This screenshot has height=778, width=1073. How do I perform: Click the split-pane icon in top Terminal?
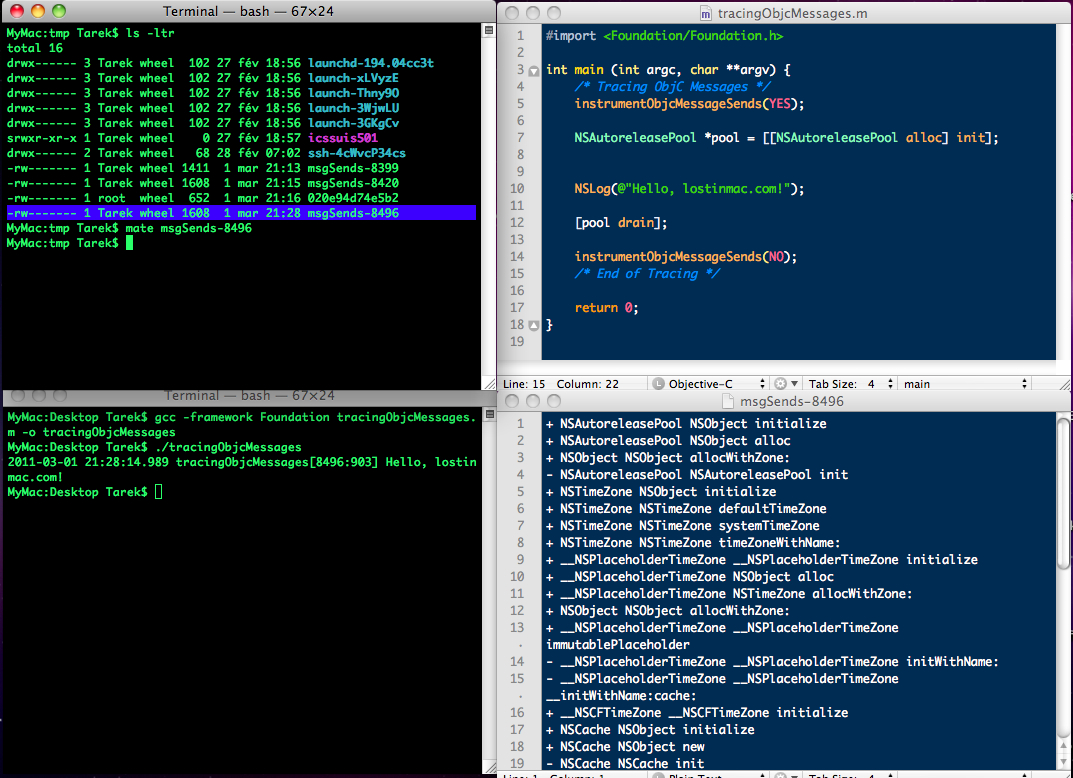tap(487, 31)
